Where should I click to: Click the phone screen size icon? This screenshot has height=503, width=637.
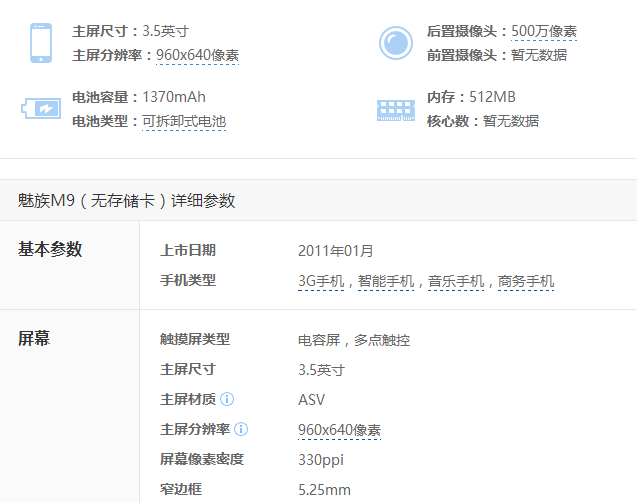click(41, 43)
